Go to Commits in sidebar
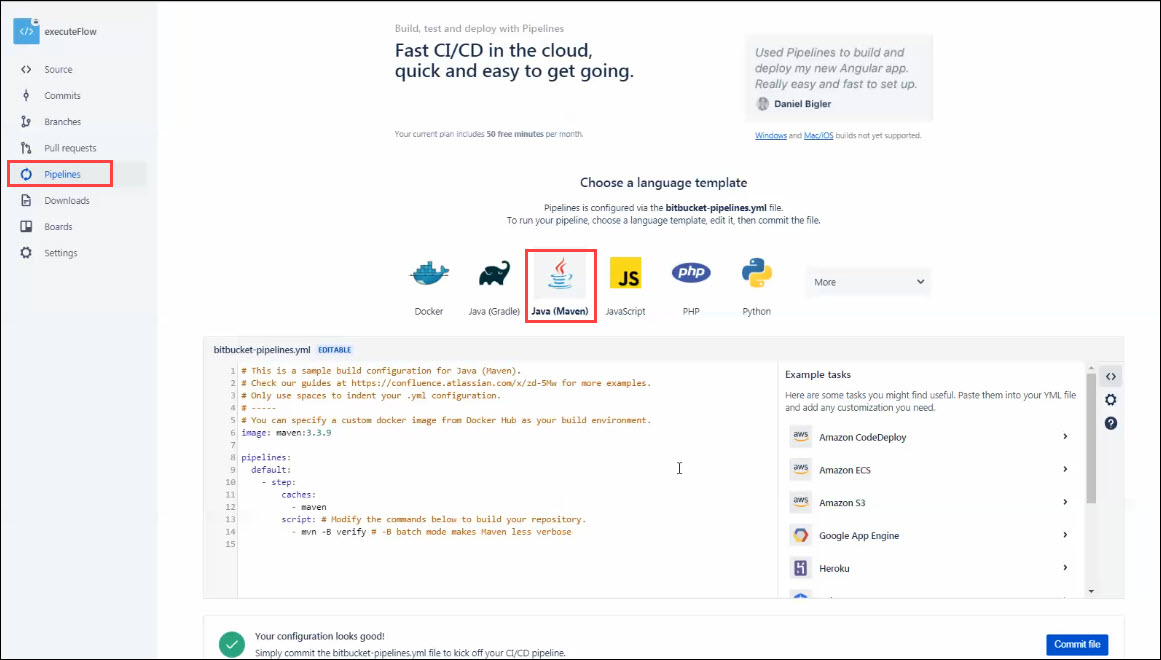Image resolution: width=1161 pixels, height=660 pixels. point(62,96)
